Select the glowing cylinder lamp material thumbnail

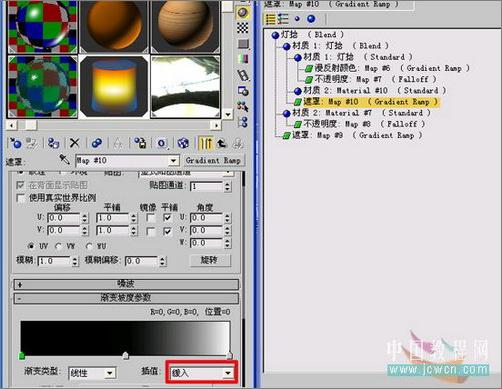[114, 86]
